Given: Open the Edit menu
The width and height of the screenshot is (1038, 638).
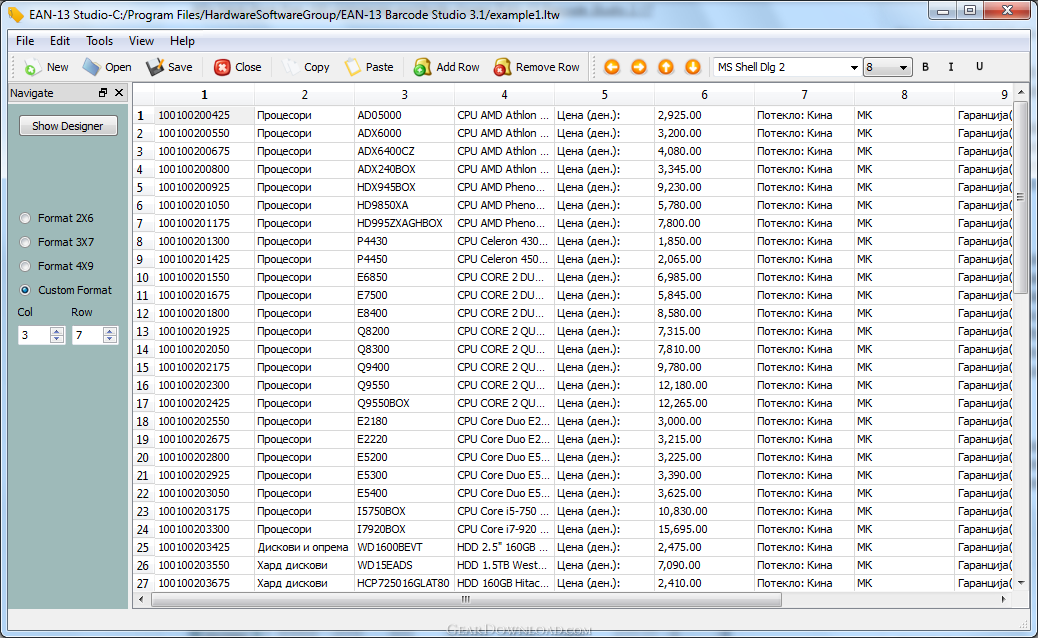Looking at the screenshot, I should click(x=60, y=41).
